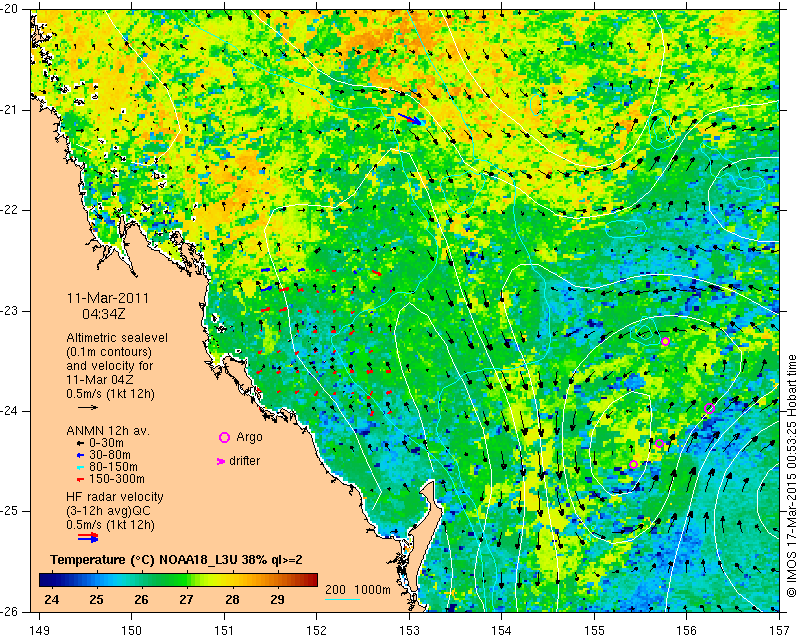
Task: Click the '200 1000m' bathymetry label
Action: pyautogui.click(x=358, y=589)
